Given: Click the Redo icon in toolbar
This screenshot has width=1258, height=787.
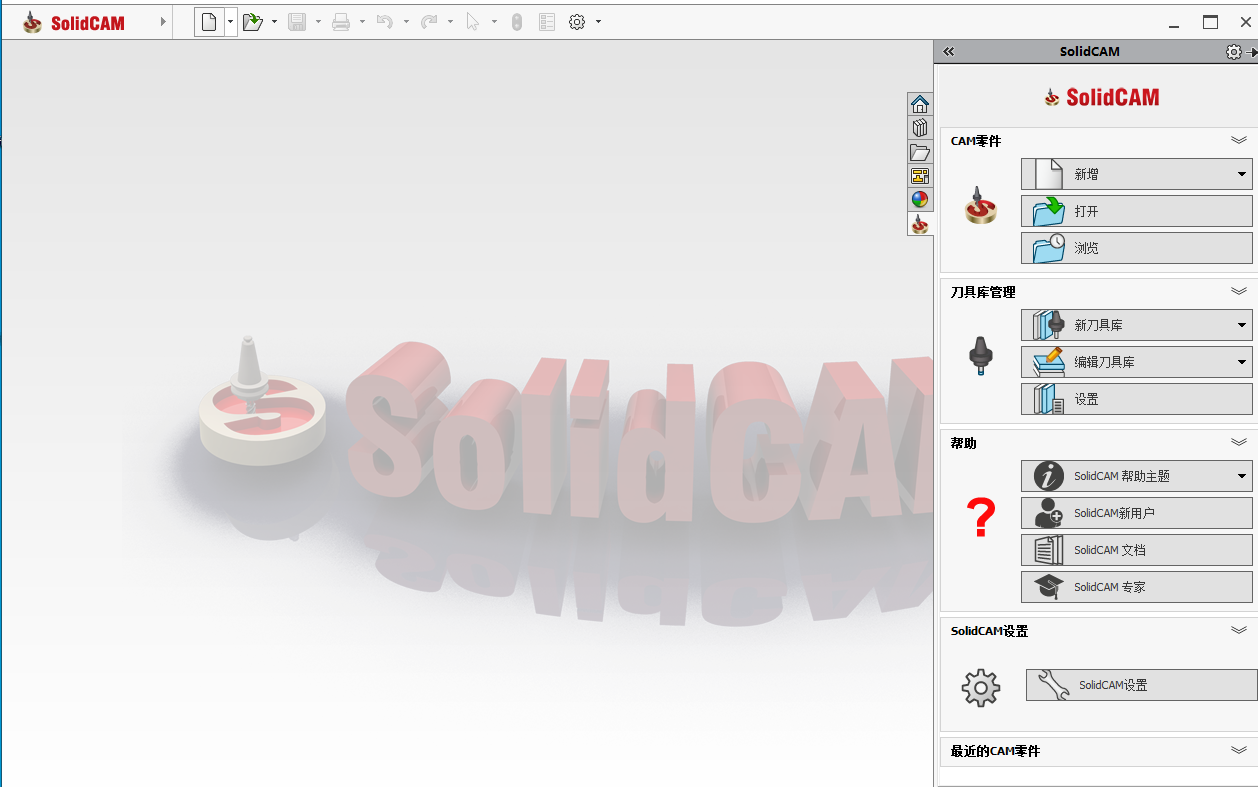Looking at the screenshot, I should pos(429,22).
